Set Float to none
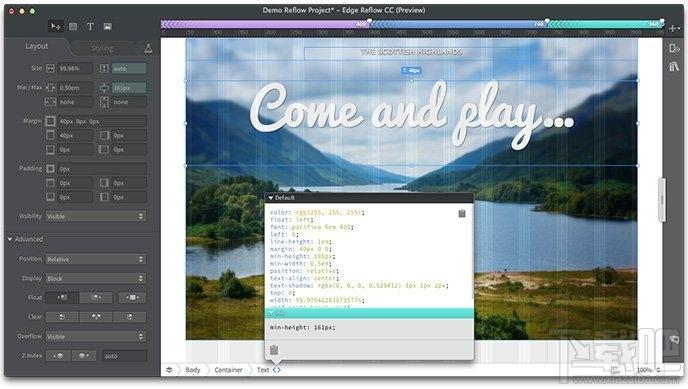688x389 pixels. pyautogui.click(x=132, y=297)
